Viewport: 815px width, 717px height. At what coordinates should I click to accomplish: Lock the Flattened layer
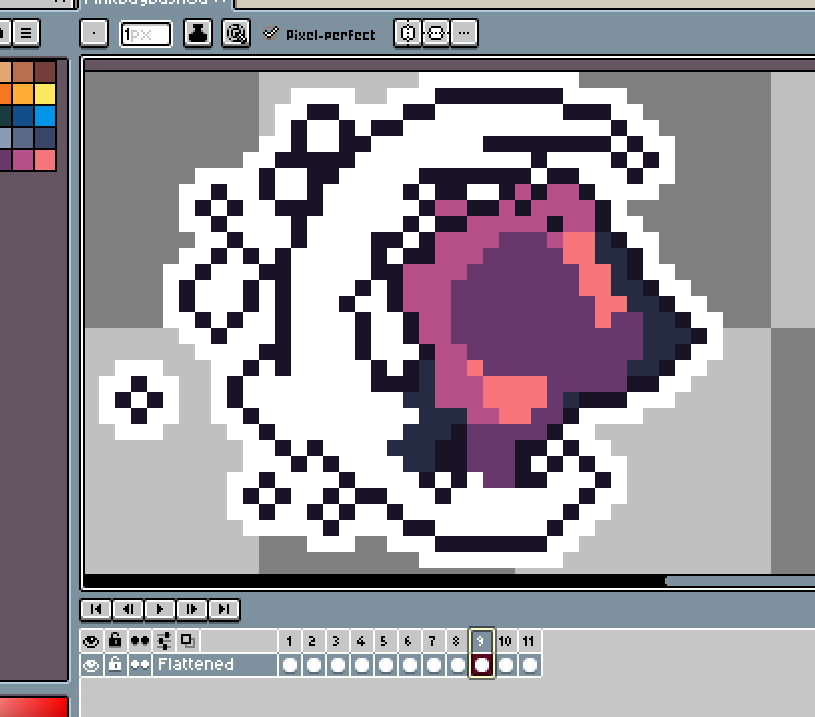[x=115, y=665]
